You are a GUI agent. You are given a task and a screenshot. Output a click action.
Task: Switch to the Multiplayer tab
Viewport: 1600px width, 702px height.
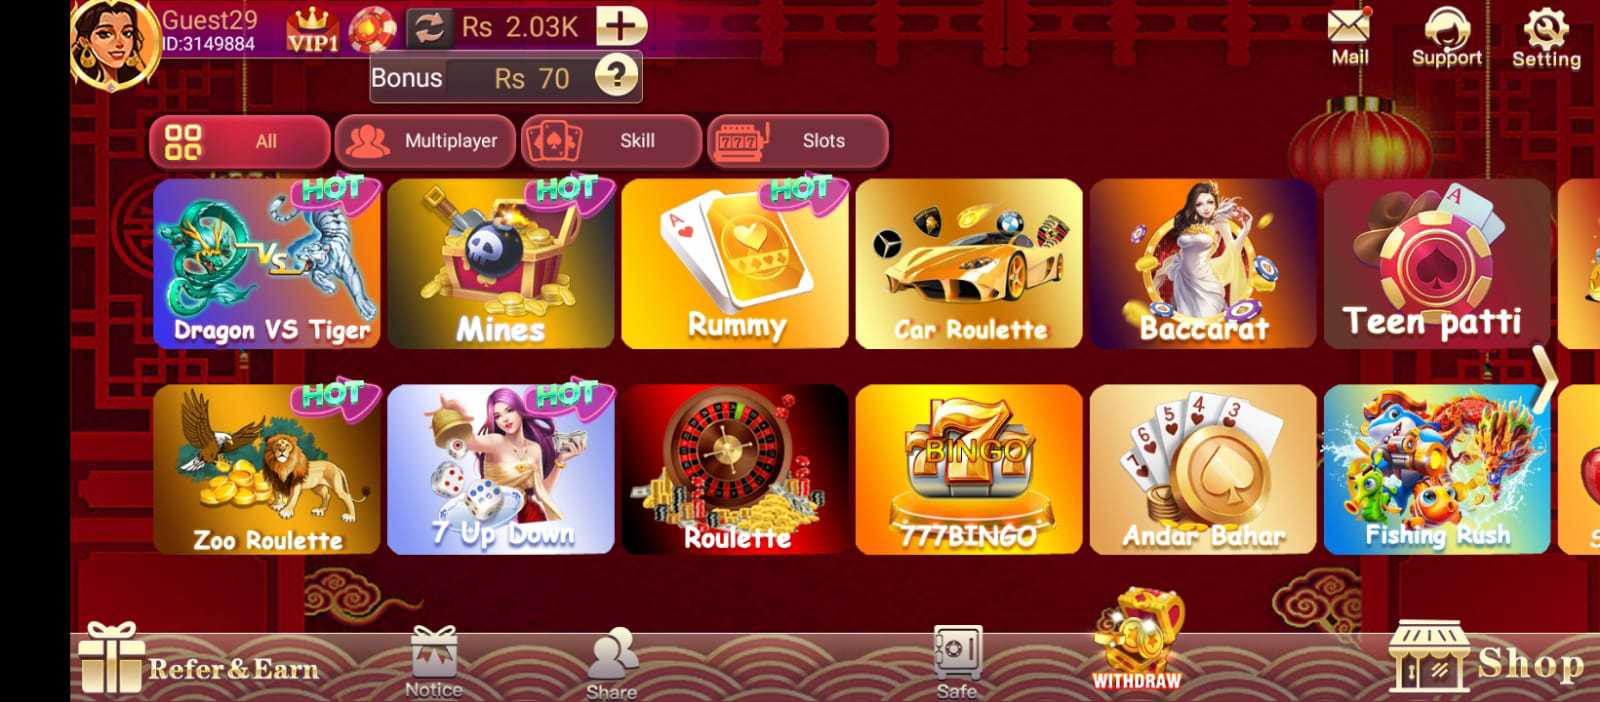(425, 141)
